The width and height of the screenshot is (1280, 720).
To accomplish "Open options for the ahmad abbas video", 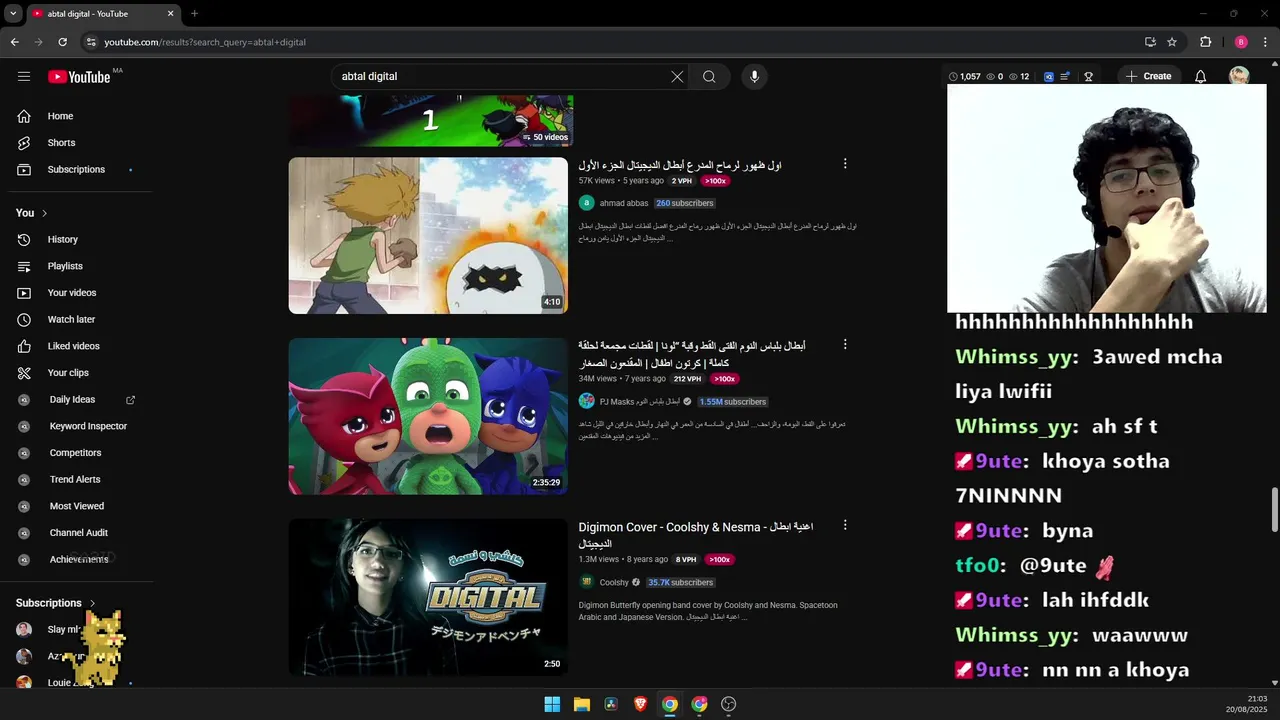I will pyautogui.click(x=845, y=164).
